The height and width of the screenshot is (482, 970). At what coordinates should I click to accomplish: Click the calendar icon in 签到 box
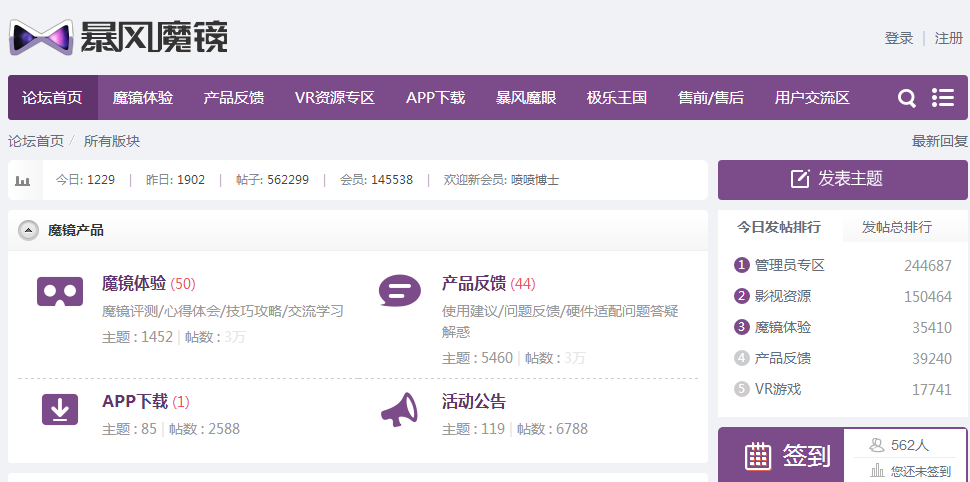tap(757, 457)
